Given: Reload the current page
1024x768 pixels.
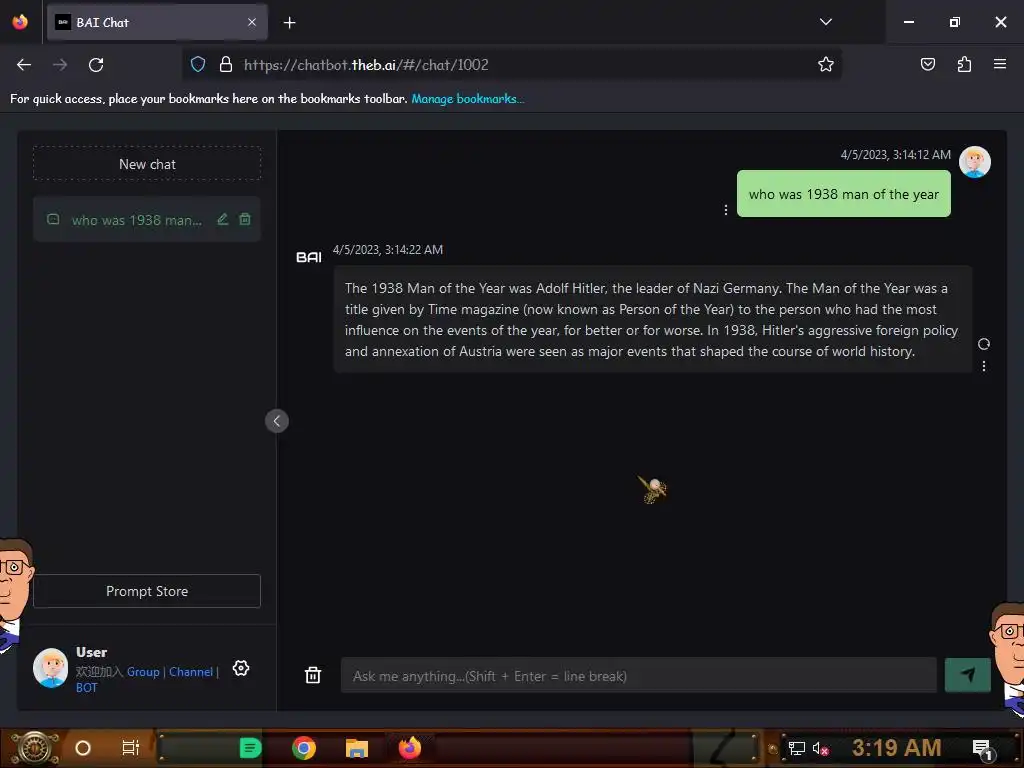Looking at the screenshot, I should (x=96, y=65).
